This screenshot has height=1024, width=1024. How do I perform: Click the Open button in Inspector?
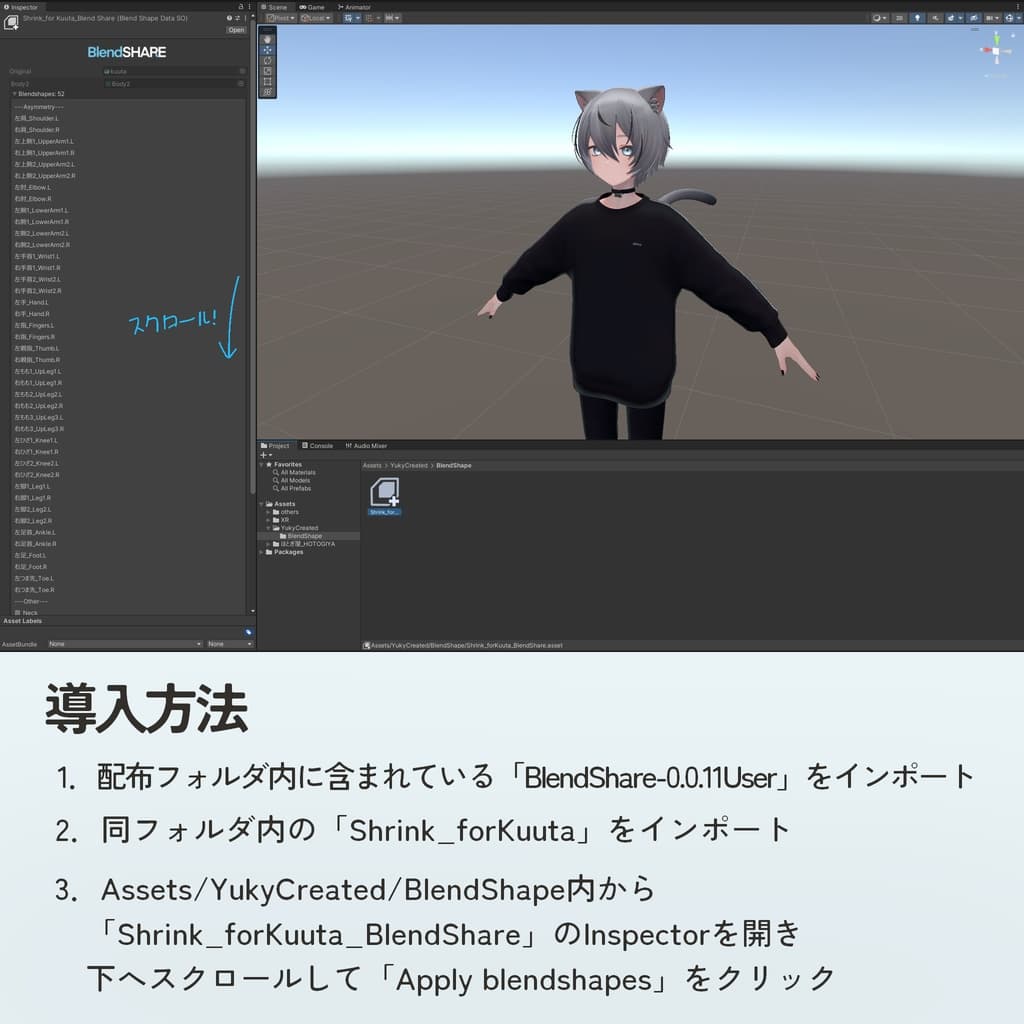[236, 30]
